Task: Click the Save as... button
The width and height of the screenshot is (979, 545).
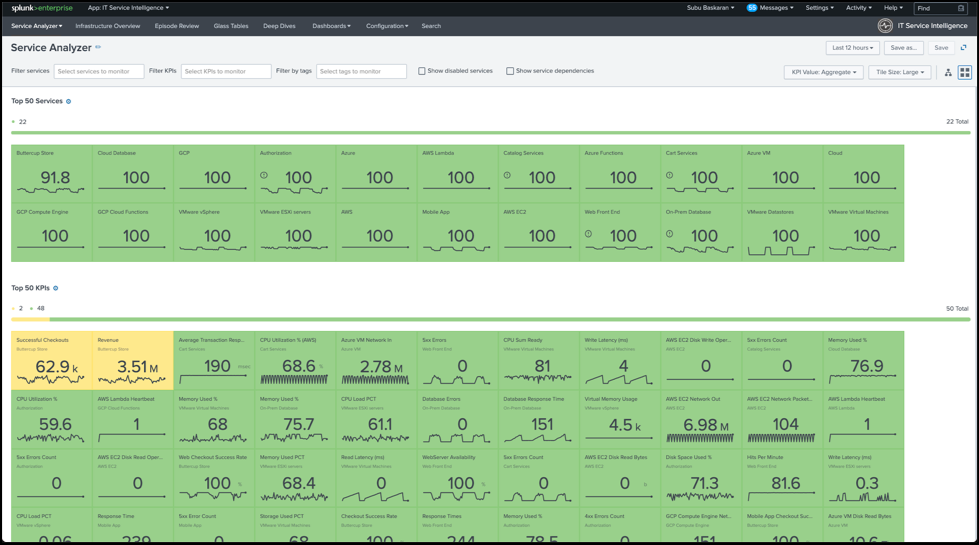Action: 903,48
